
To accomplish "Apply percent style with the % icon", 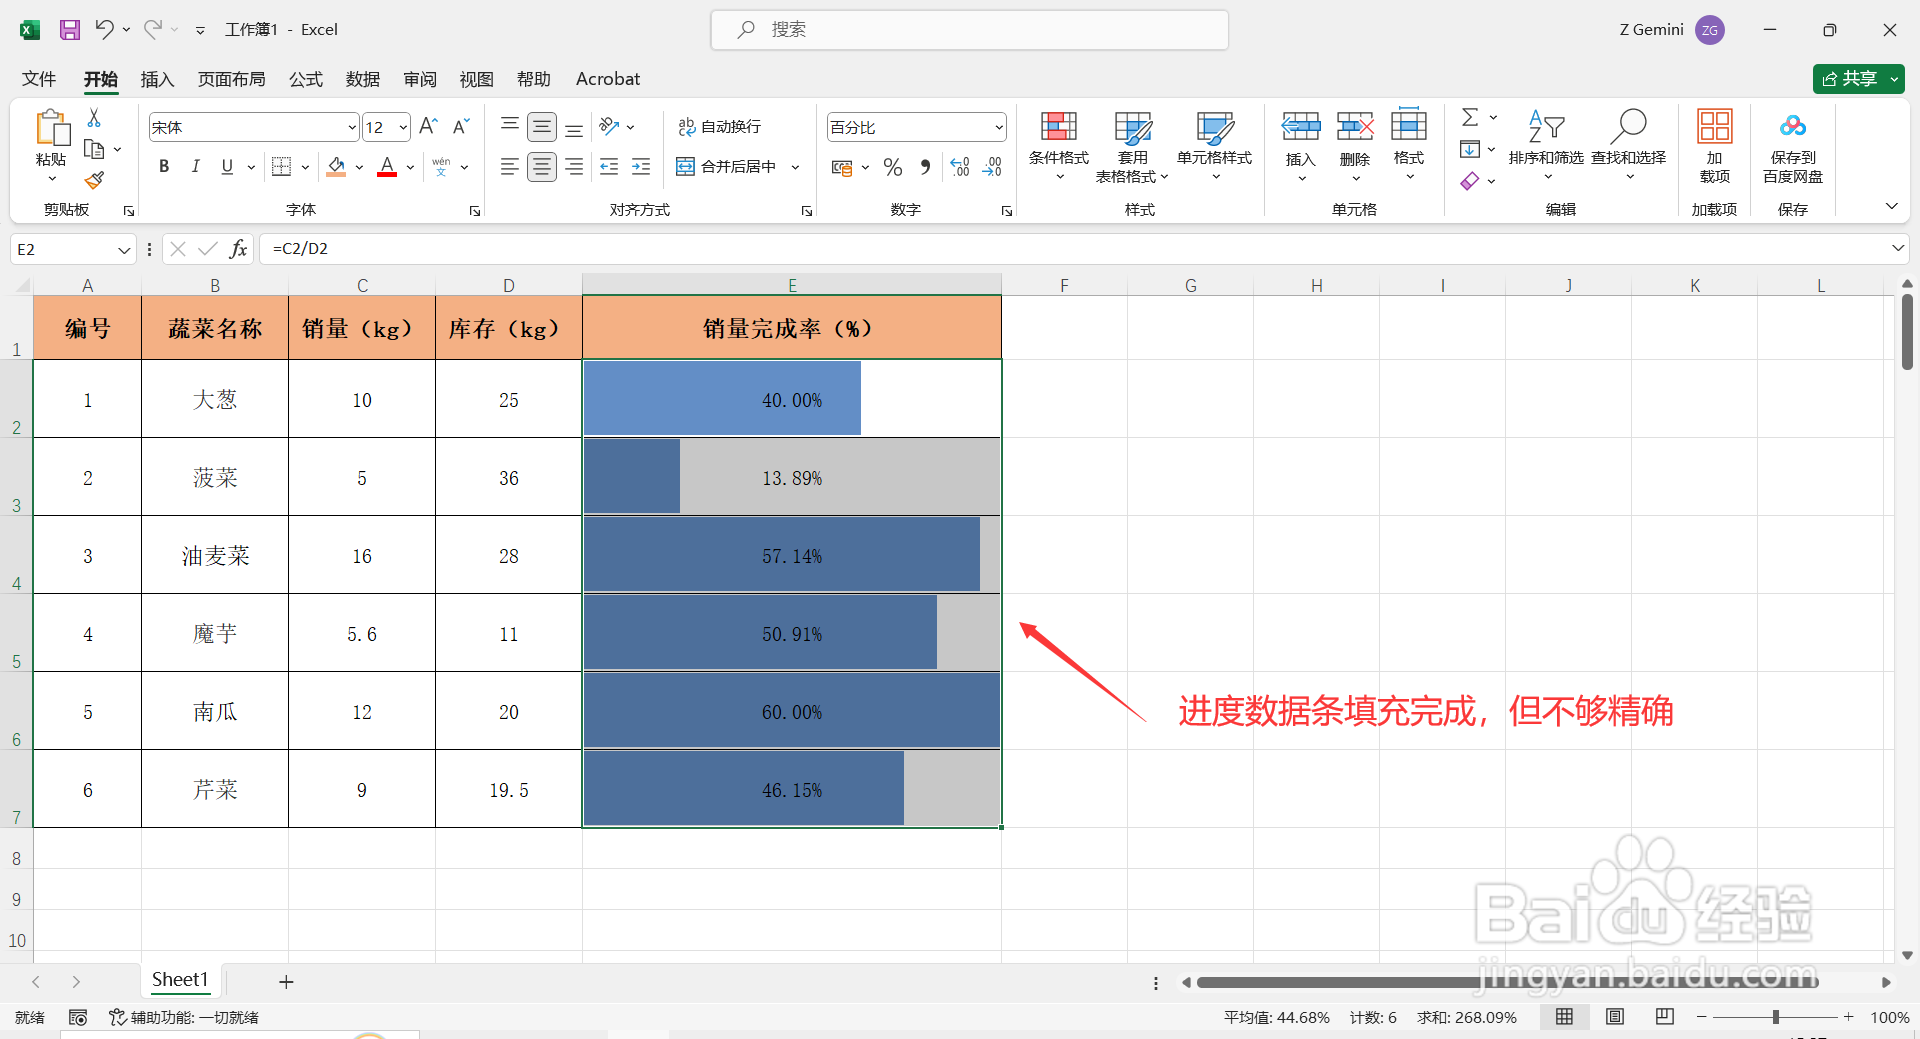I will (x=893, y=167).
